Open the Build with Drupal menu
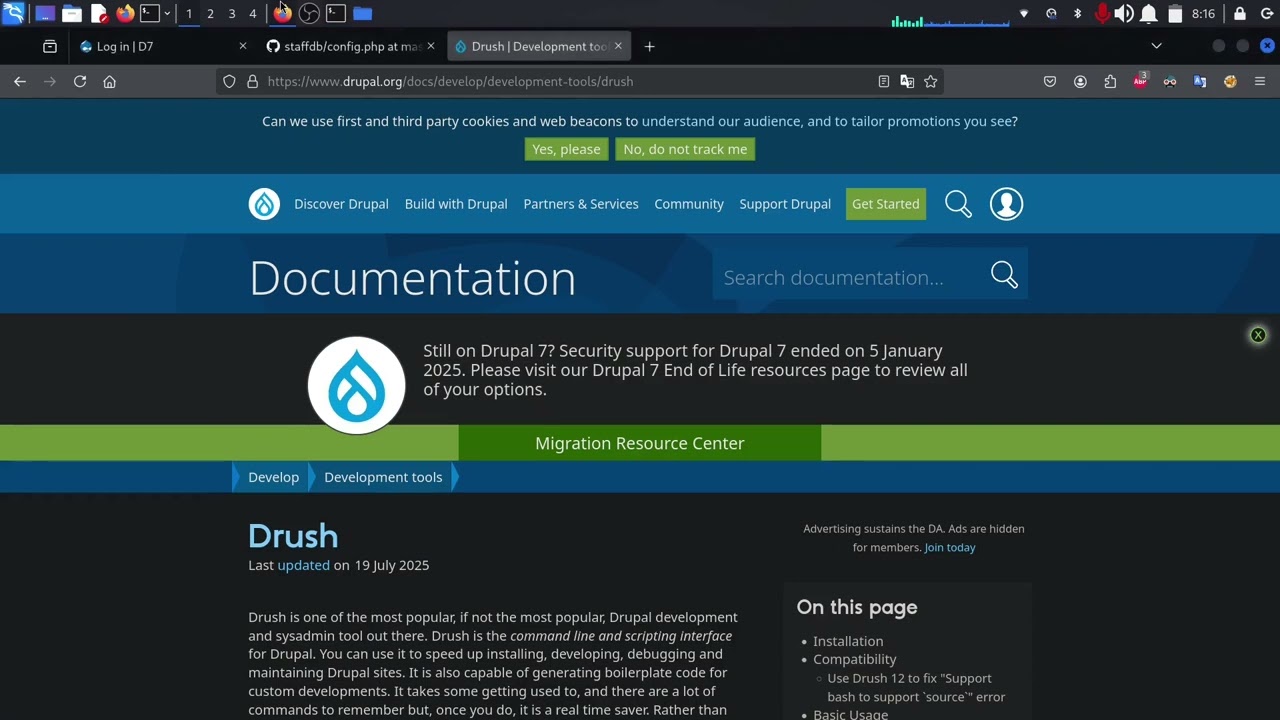Image resolution: width=1280 pixels, height=720 pixels. [x=456, y=204]
